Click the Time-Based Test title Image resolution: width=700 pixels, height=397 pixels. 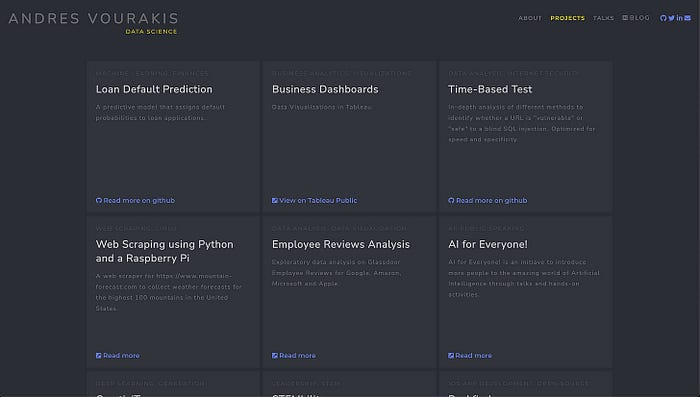tap(490, 89)
